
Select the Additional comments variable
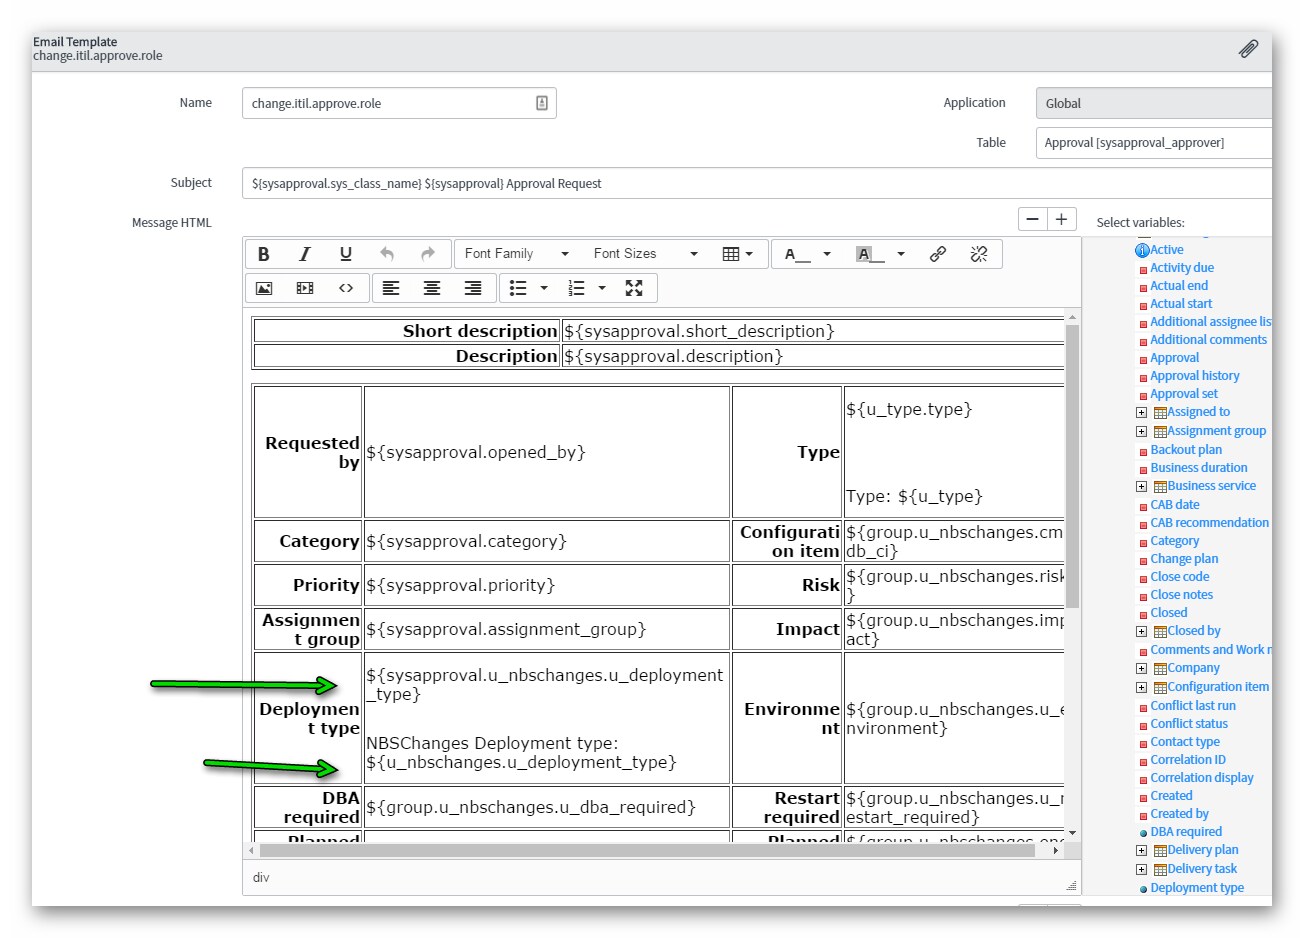click(x=1208, y=340)
